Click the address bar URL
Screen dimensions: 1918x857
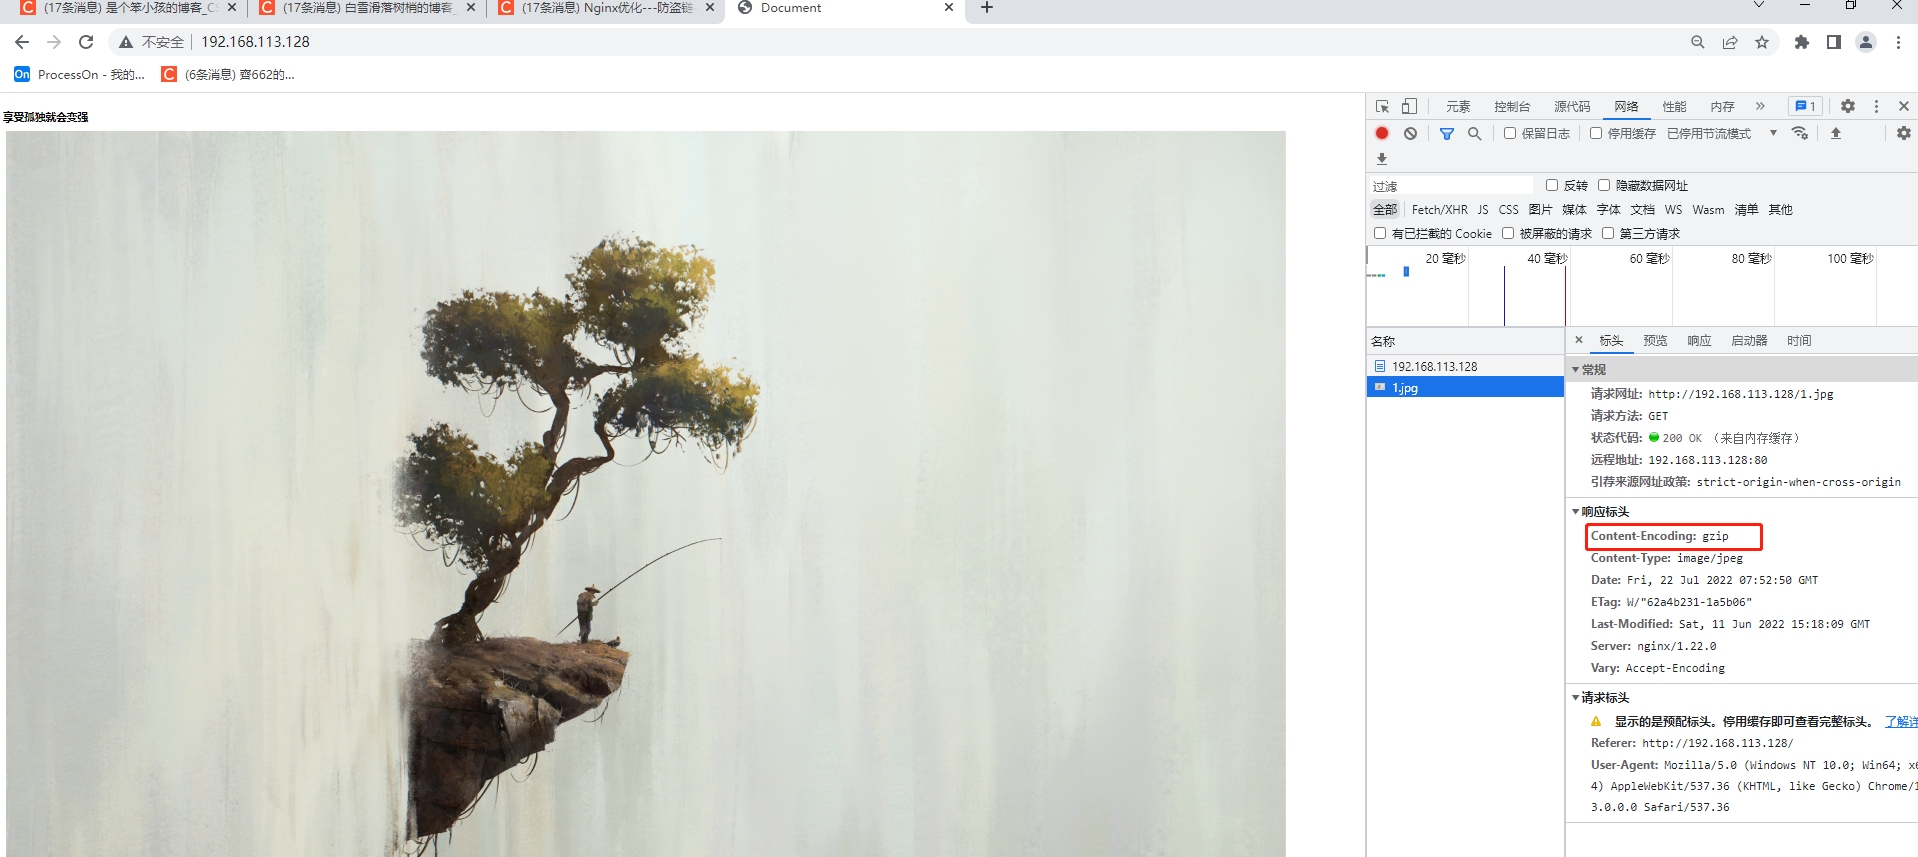[255, 42]
